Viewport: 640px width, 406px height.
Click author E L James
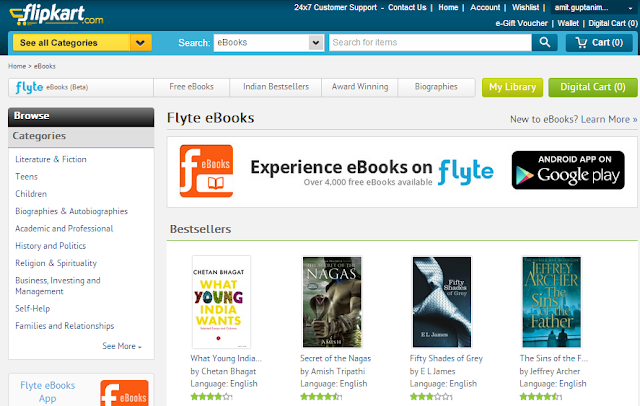(x=438, y=371)
